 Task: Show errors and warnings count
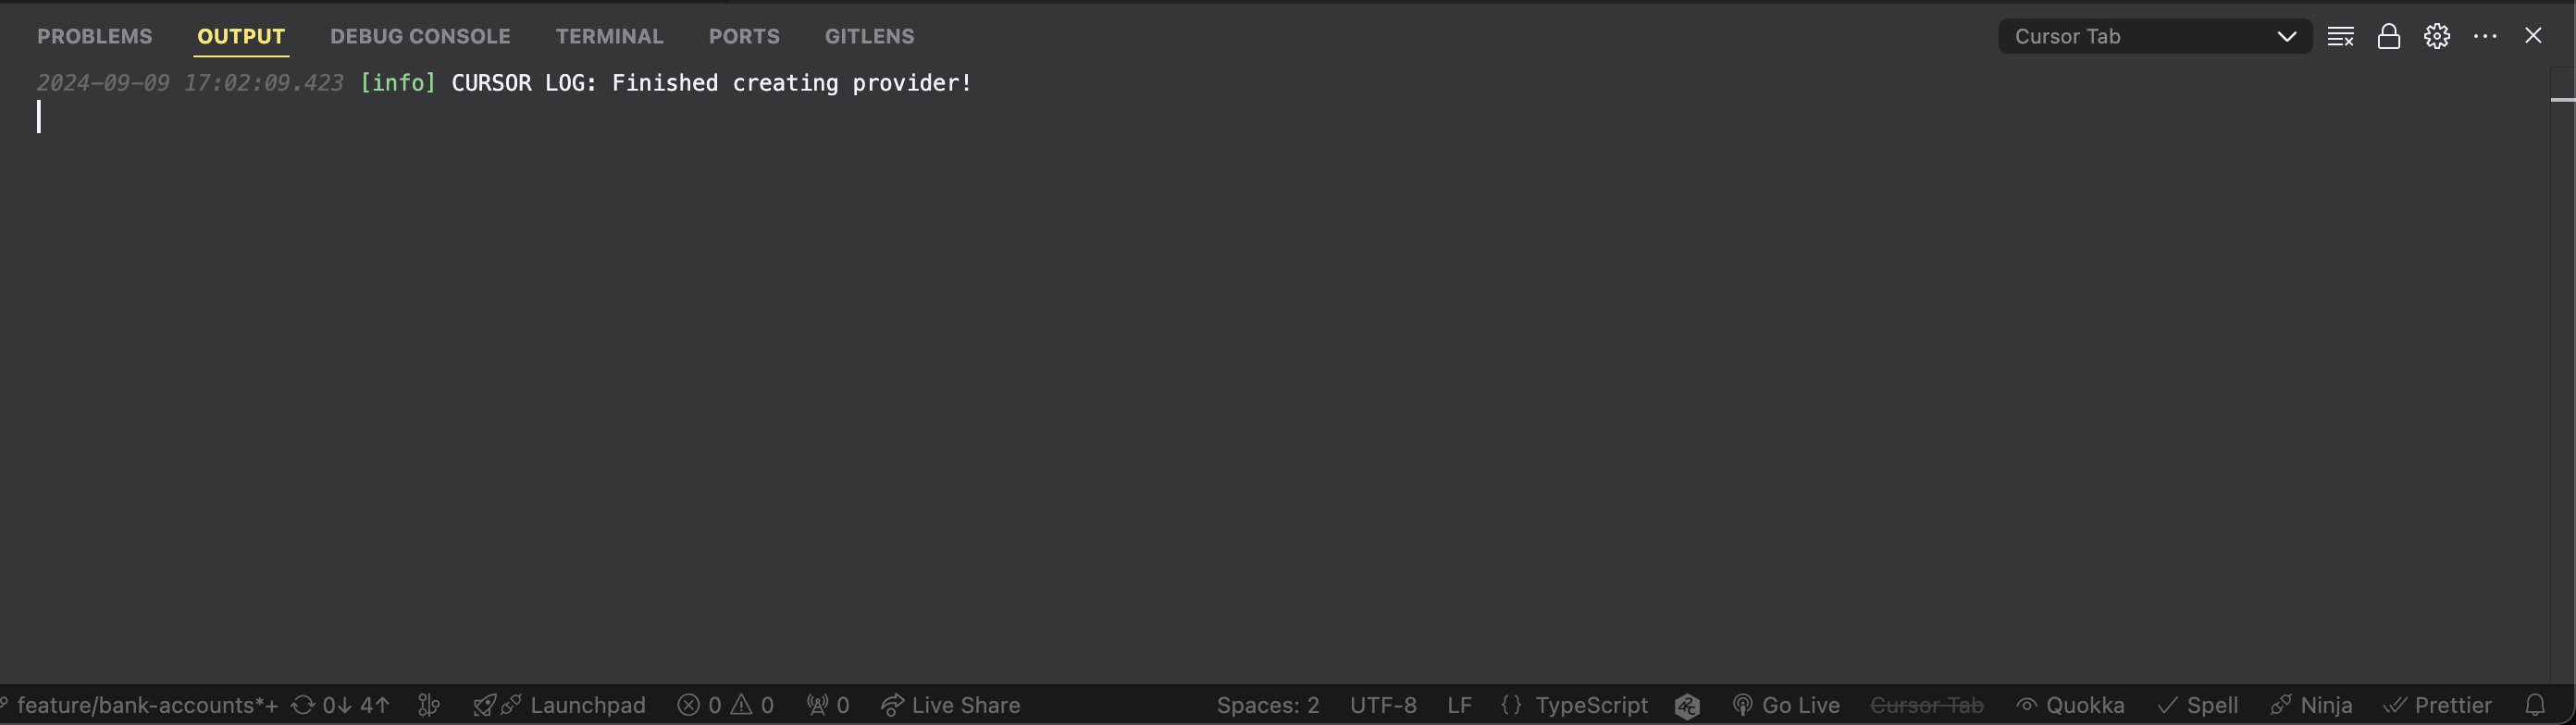[x=725, y=705]
